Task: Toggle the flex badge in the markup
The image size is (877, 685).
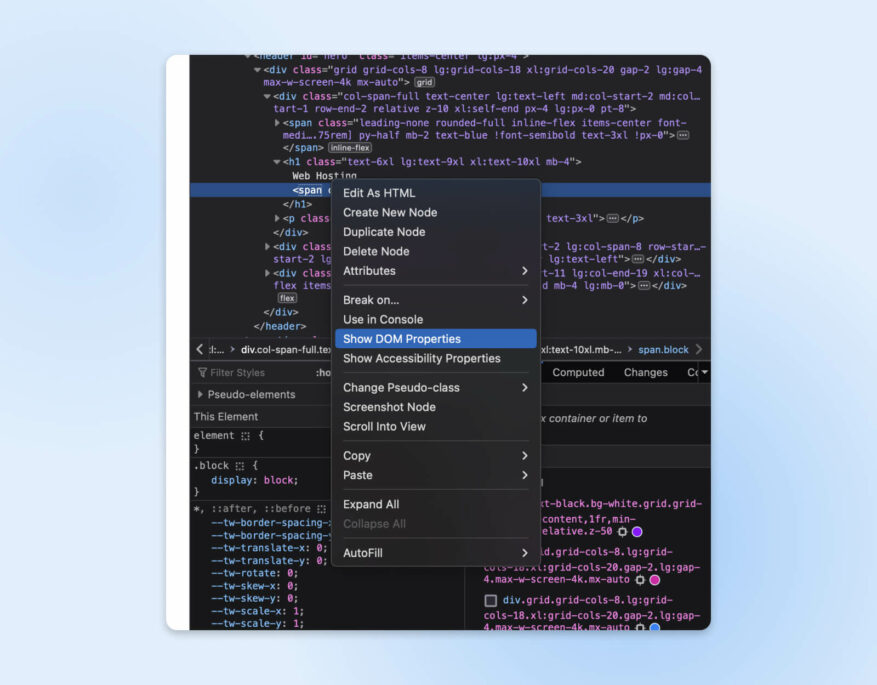Action: tap(286, 297)
